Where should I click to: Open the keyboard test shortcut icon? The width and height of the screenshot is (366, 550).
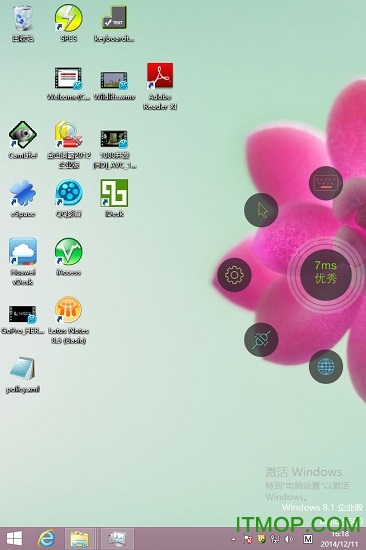pyautogui.click(x=114, y=24)
